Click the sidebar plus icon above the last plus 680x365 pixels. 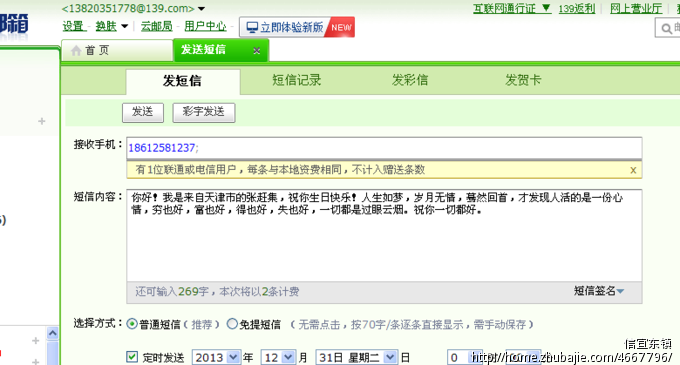coord(36,341)
